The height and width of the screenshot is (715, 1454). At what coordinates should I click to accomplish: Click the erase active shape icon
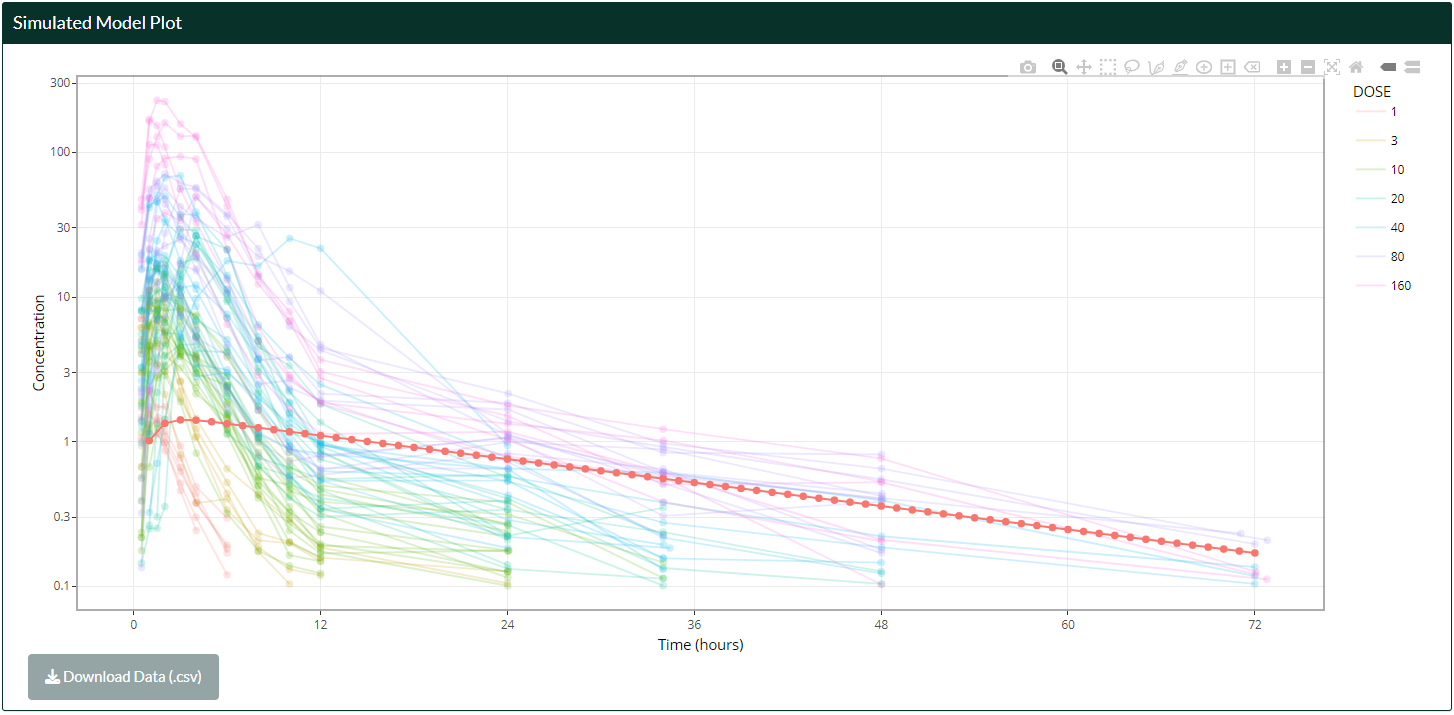(x=1252, y=67)
